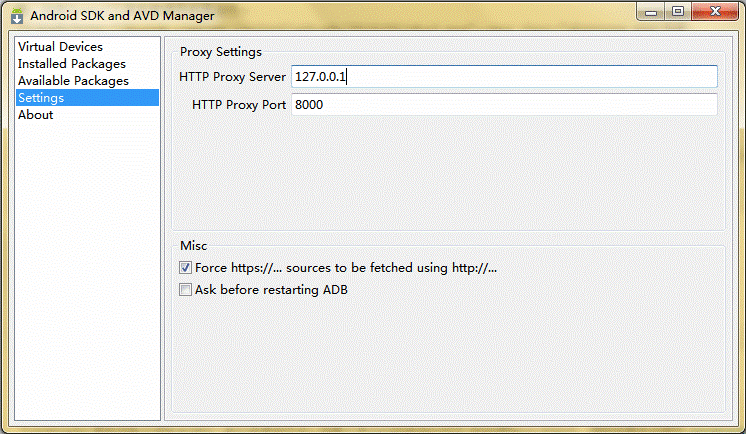Click the window title text
The width and height of the screenshot is (746, 434).
[122, 16]
